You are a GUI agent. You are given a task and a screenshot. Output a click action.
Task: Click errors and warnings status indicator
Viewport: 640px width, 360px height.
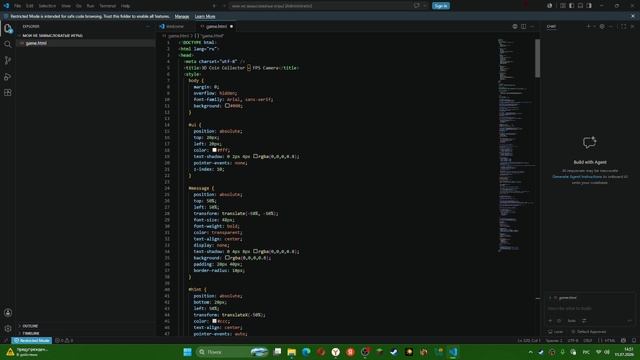(64, 340)
